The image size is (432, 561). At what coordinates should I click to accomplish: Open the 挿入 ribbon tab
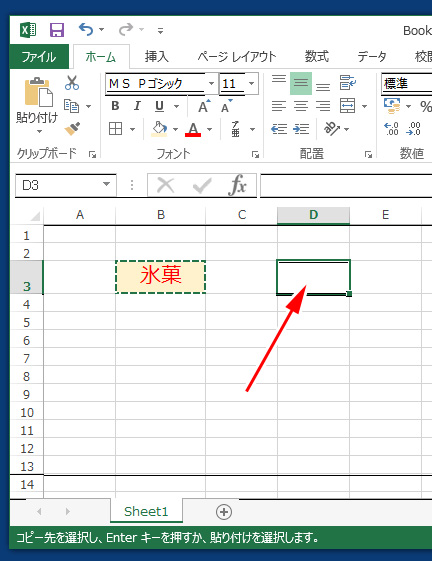(156, 57)
